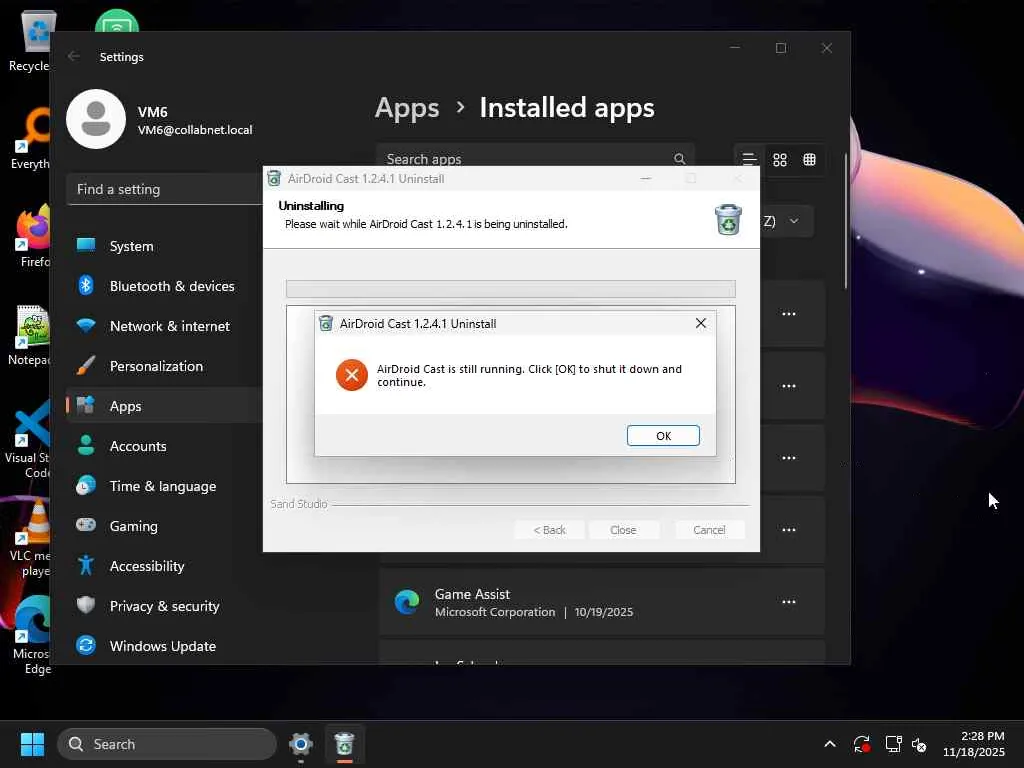Open Network & internet settings

[165, 326]
